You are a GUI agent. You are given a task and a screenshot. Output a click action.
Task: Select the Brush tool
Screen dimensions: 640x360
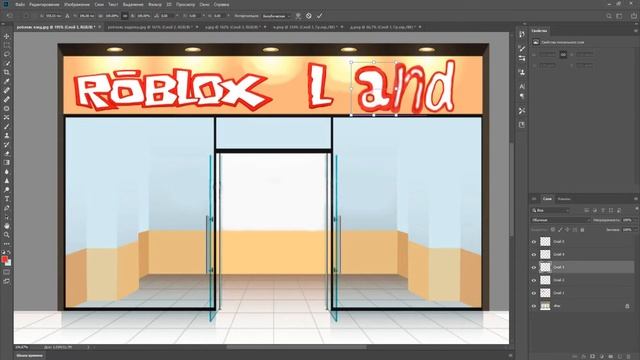[x=7, y=127]
